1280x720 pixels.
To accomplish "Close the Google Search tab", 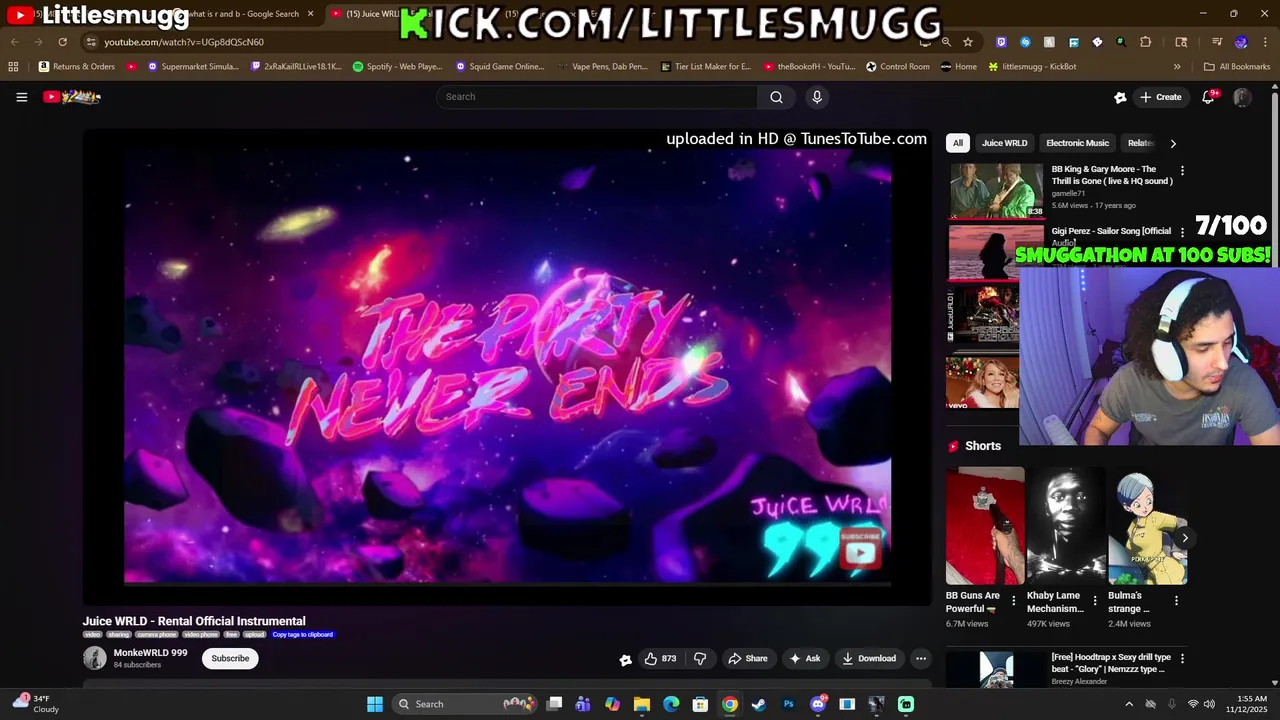I will coord(310,14).
